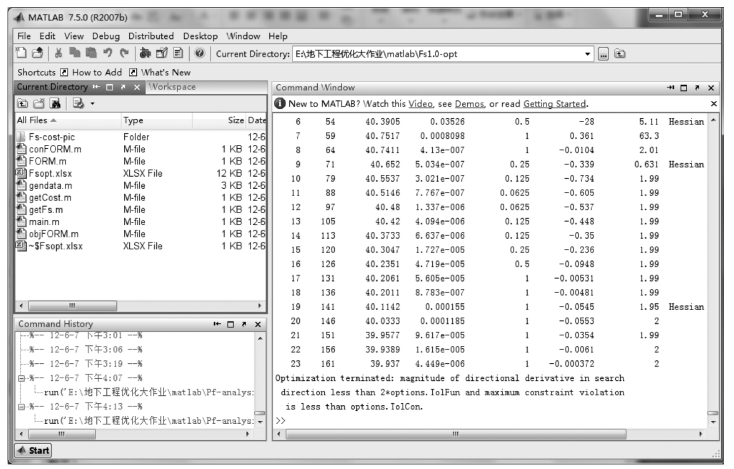
Task: Click the Paste toolbar icon
Action: coord(91,53)
